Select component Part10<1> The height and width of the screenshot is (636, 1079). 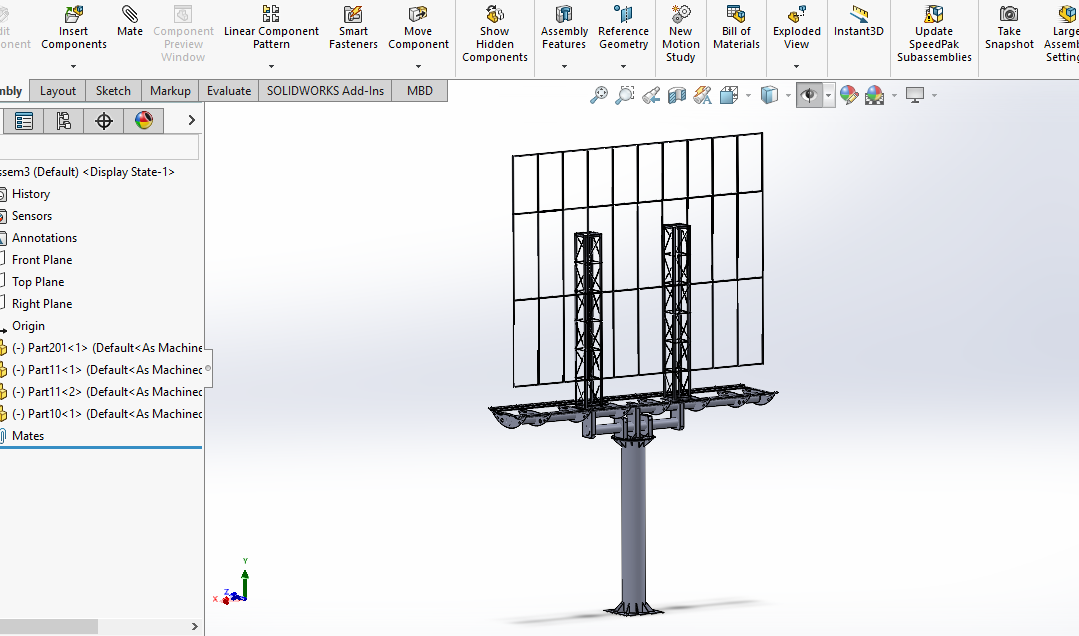(x=107, y=414)
